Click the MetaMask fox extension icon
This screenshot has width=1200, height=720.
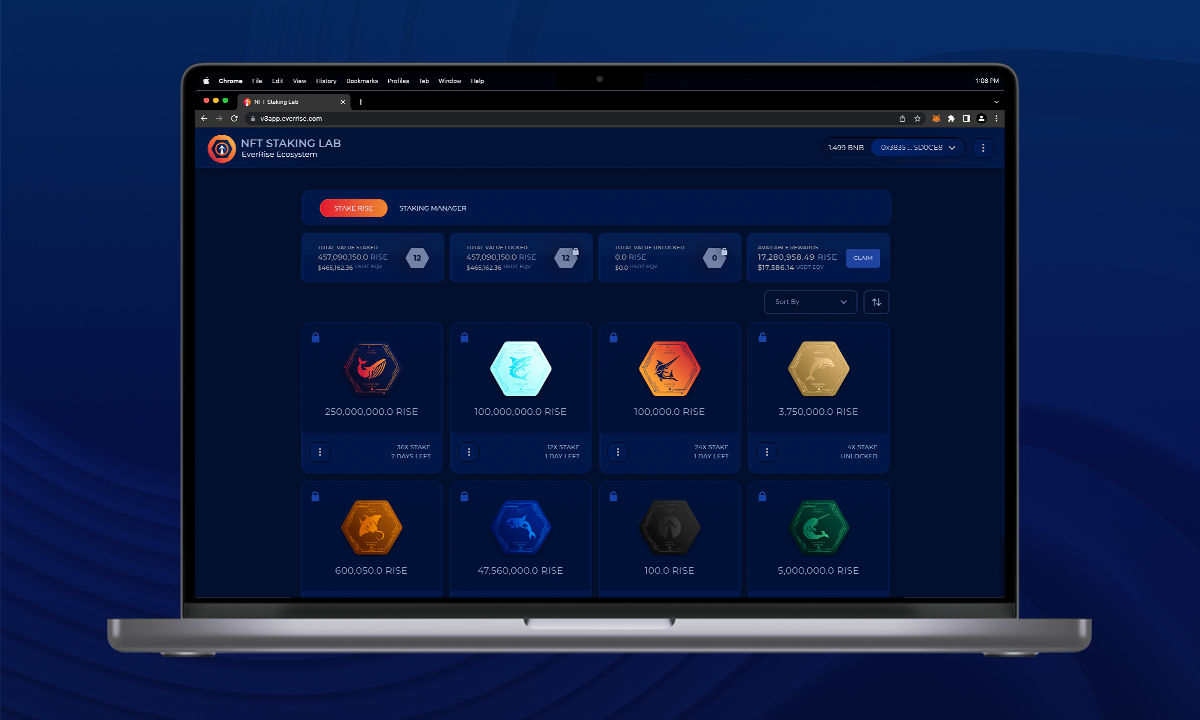tap(936, 118)
